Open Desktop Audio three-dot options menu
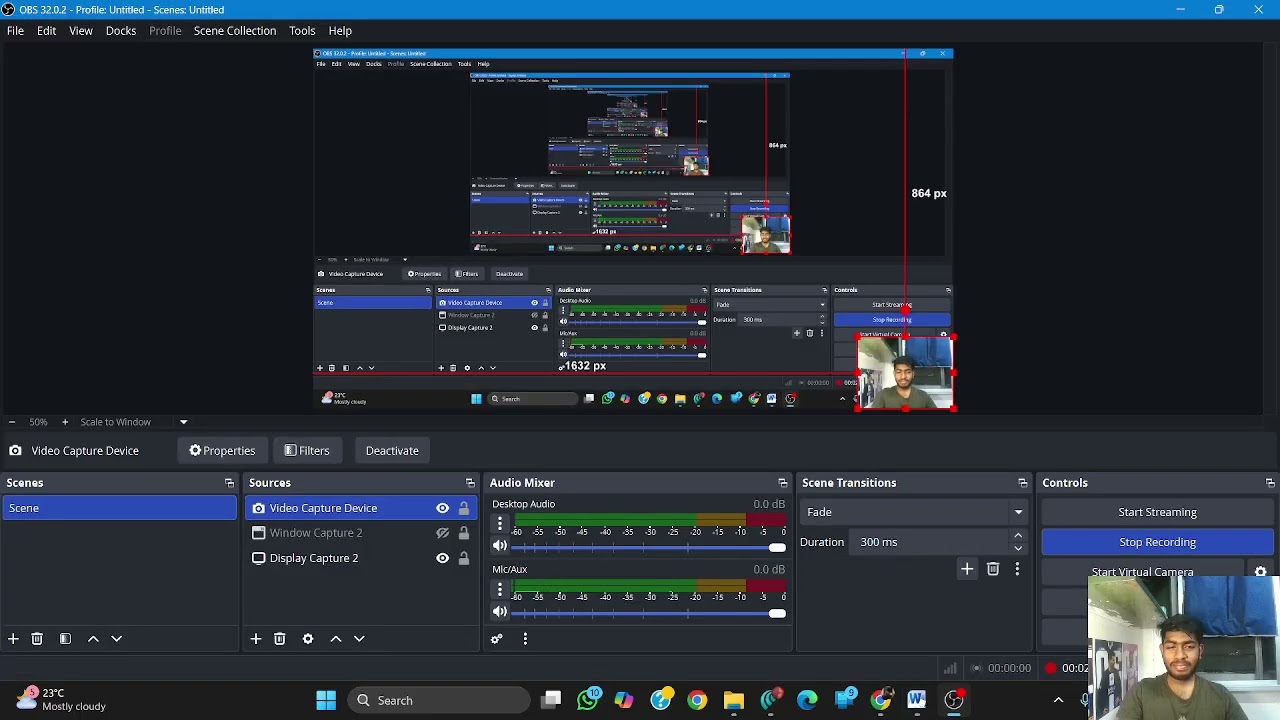This screenshot has height=720, width=1280. tap(500, 524)
